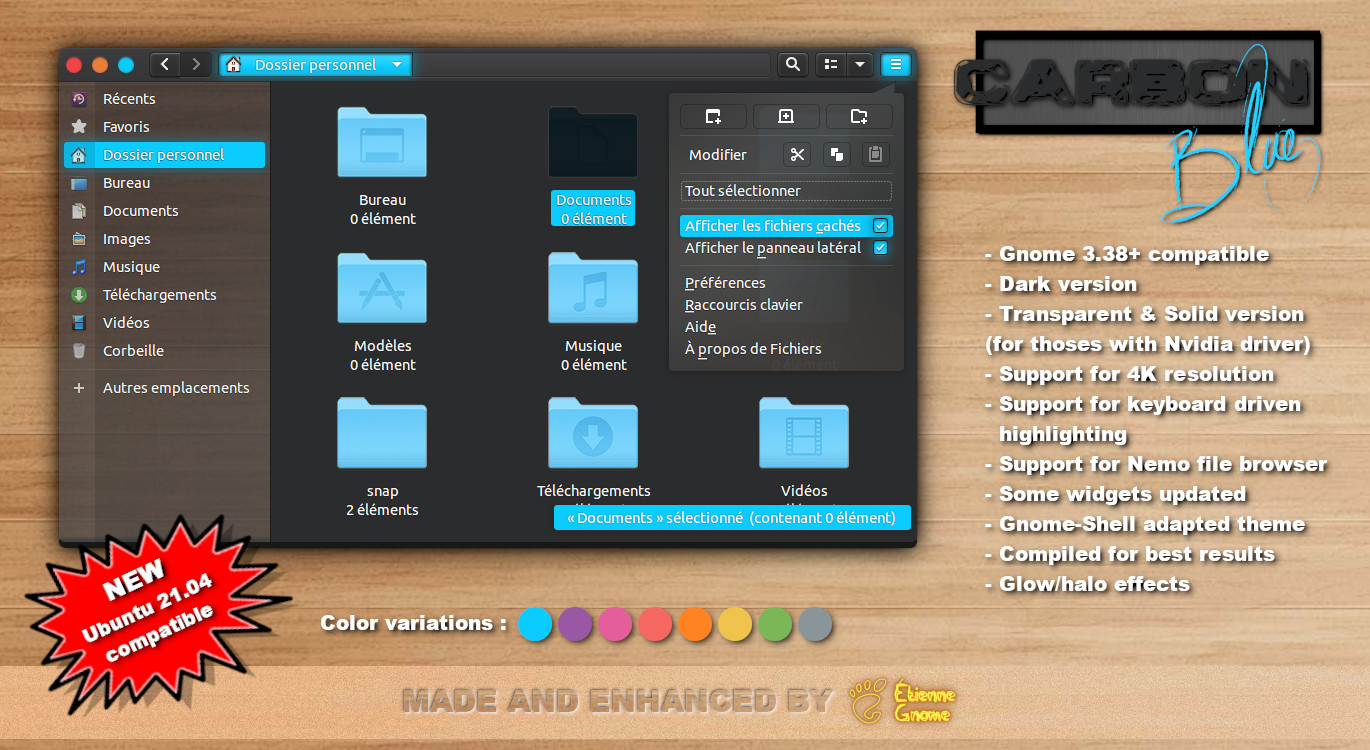
Task: Open Images from the sidebar
Action: [x=165, y=239]
